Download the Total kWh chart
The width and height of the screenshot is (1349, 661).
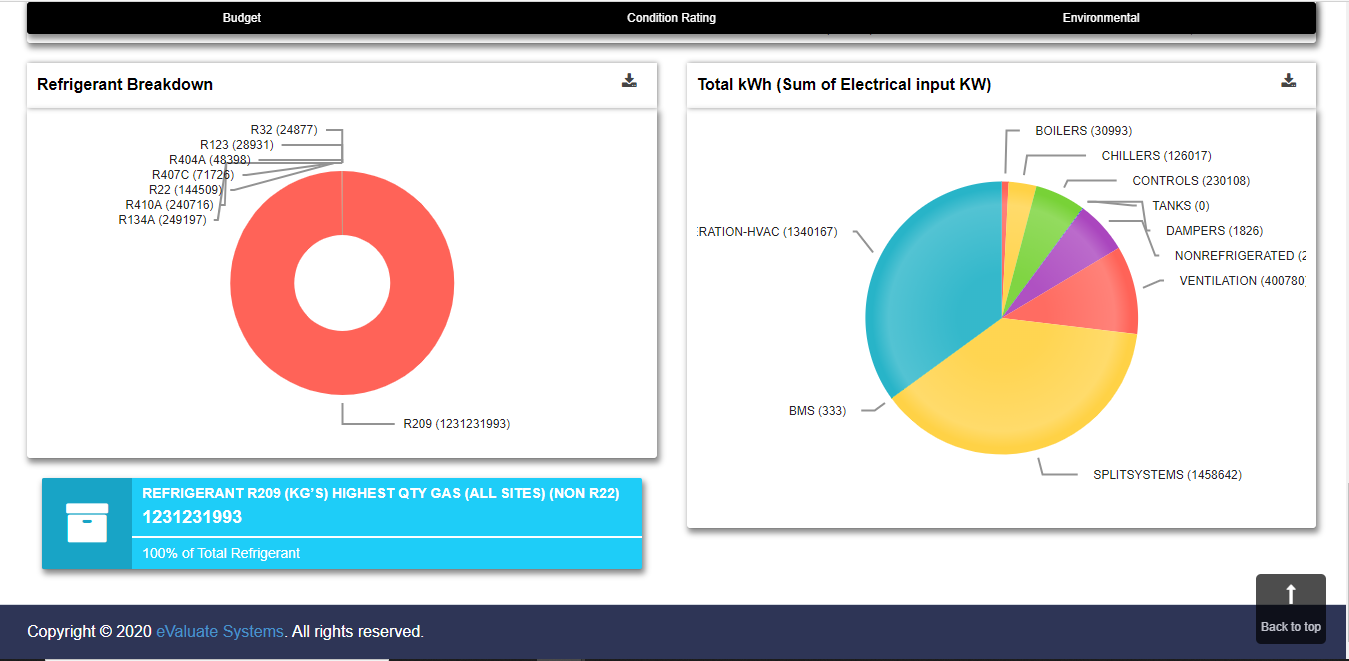tap(1289, 81)
